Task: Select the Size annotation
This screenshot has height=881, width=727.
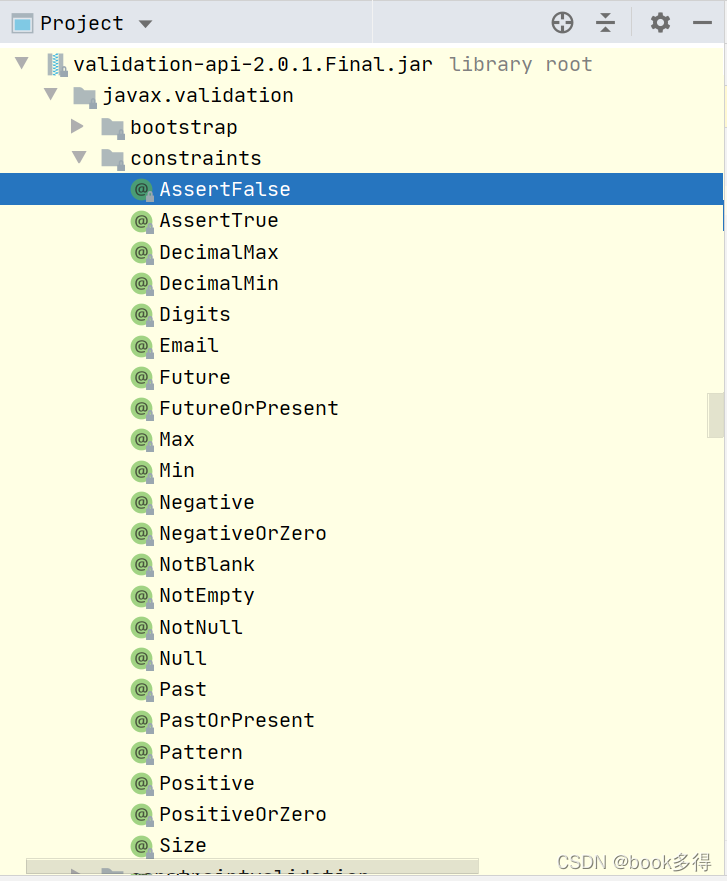Action: point(182,845)
